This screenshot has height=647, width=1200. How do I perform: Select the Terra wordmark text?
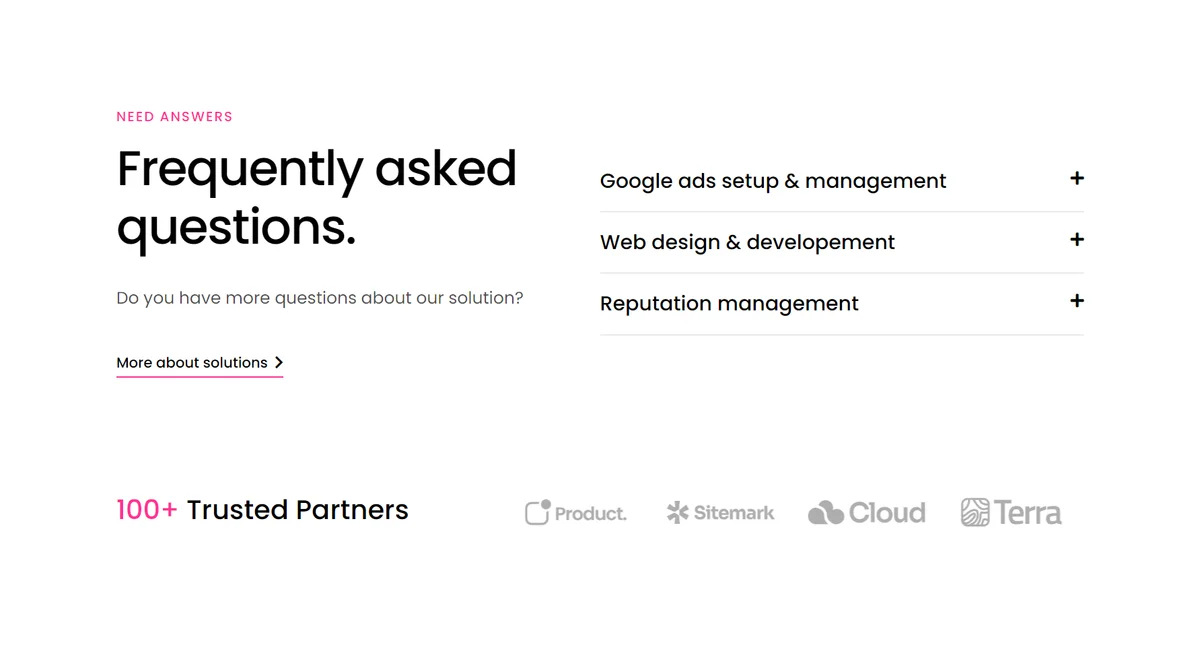(x=1028, y=513)
